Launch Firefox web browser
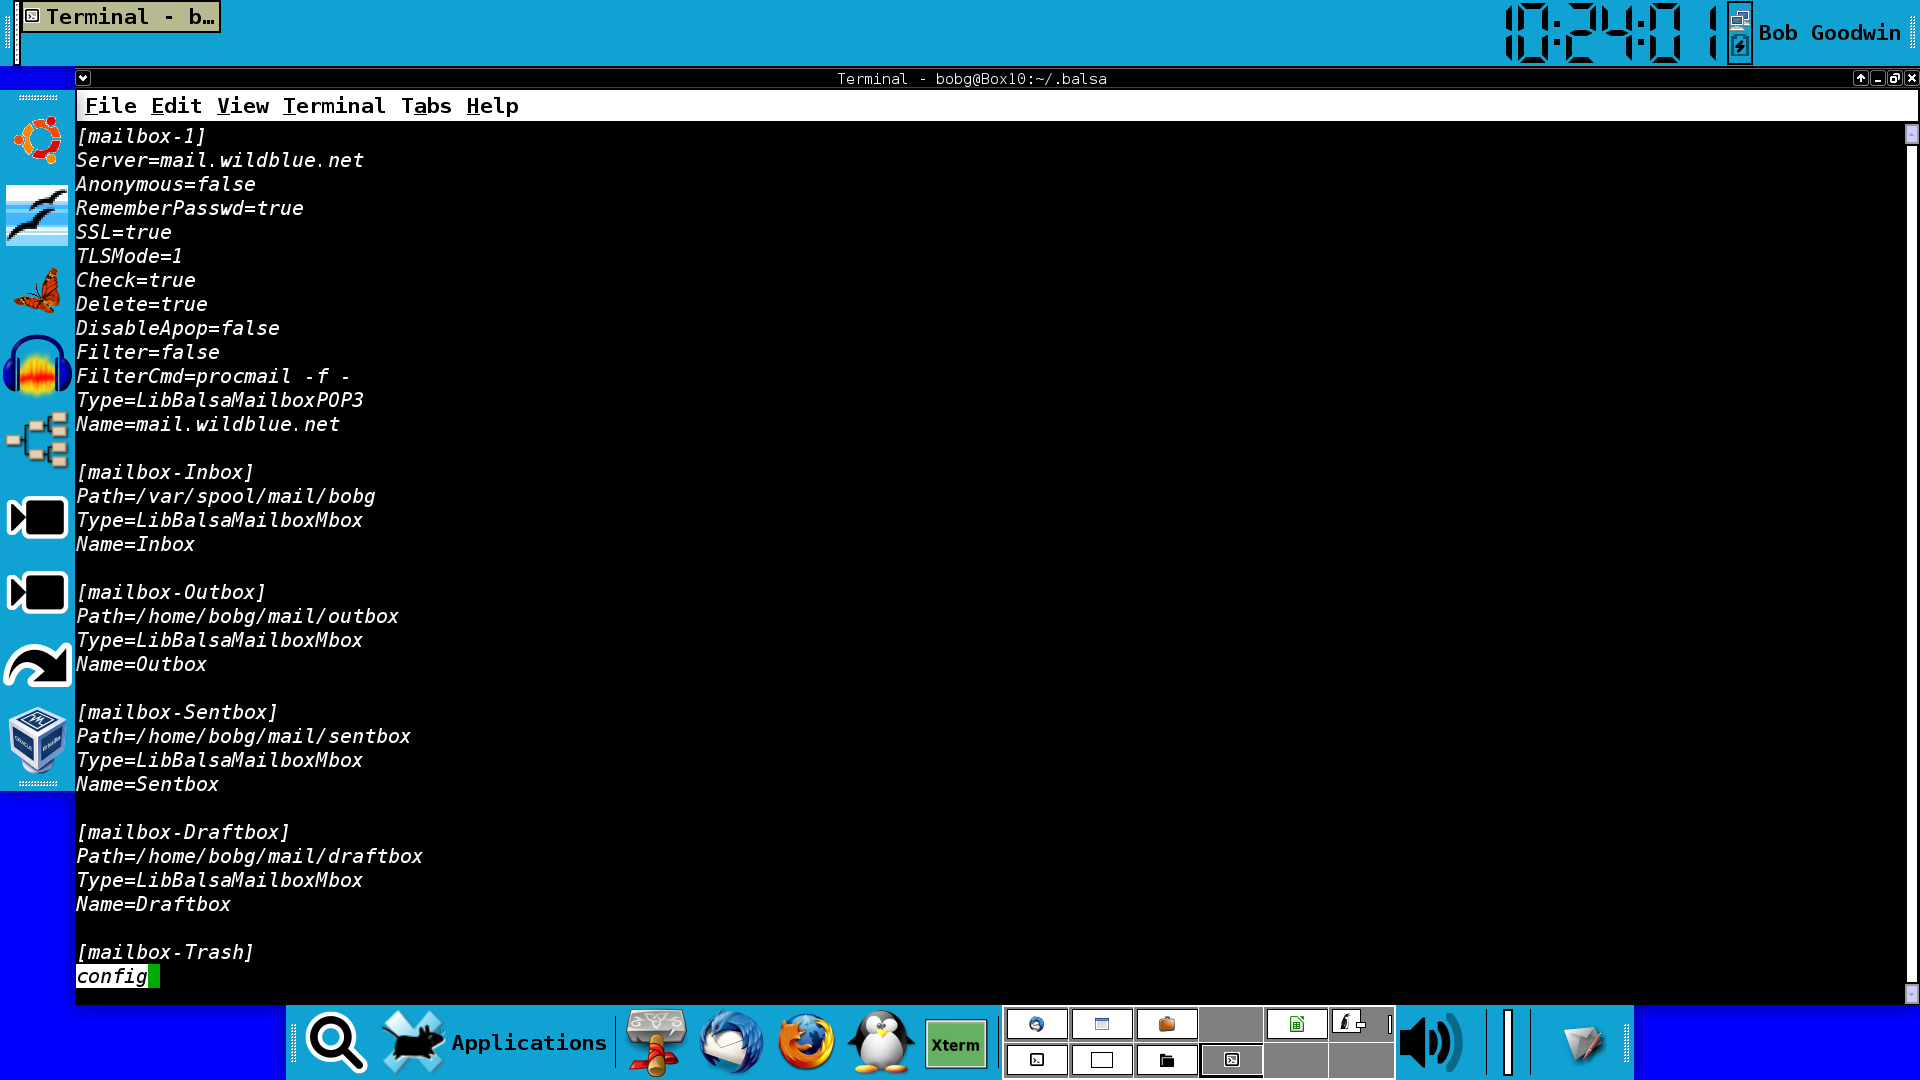Screen dimensions: 1920x1080 click(806, 1042)
